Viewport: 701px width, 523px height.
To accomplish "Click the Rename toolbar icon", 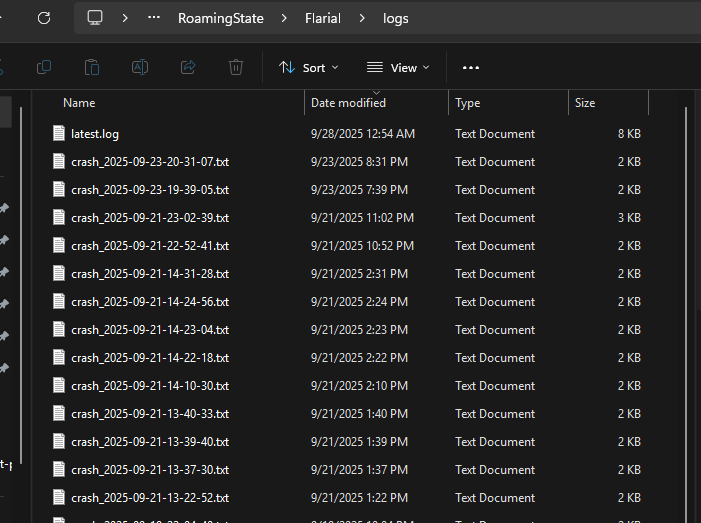I will (140, 67).
